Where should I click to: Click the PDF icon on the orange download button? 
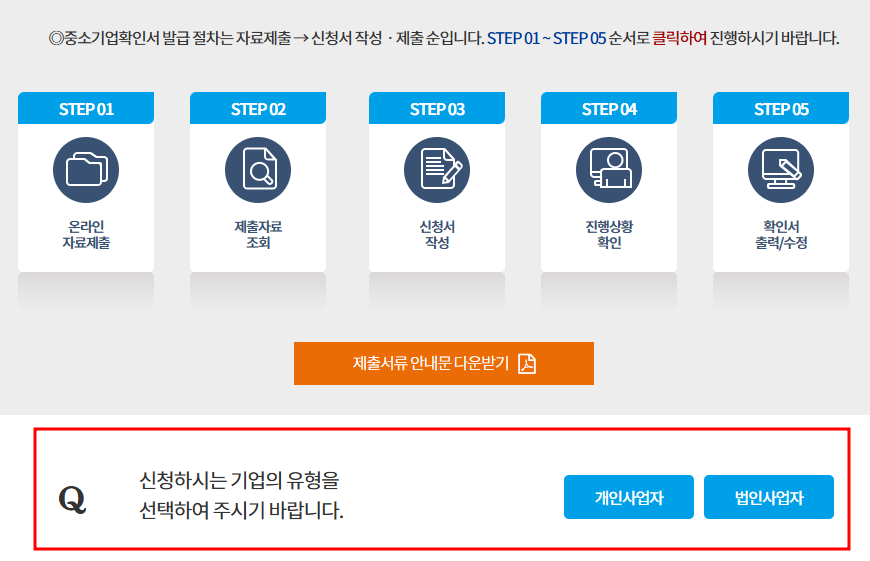[x=527, y=364]
